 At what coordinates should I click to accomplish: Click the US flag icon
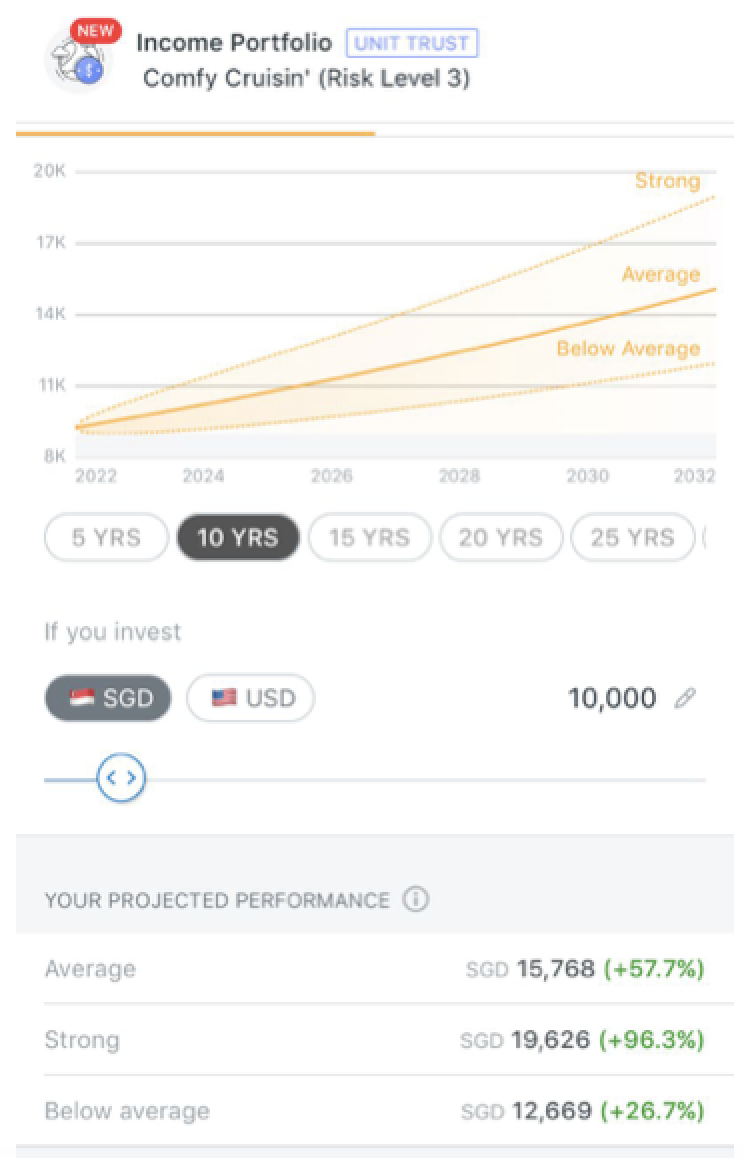pyautogui.click(x=224, y=697)
